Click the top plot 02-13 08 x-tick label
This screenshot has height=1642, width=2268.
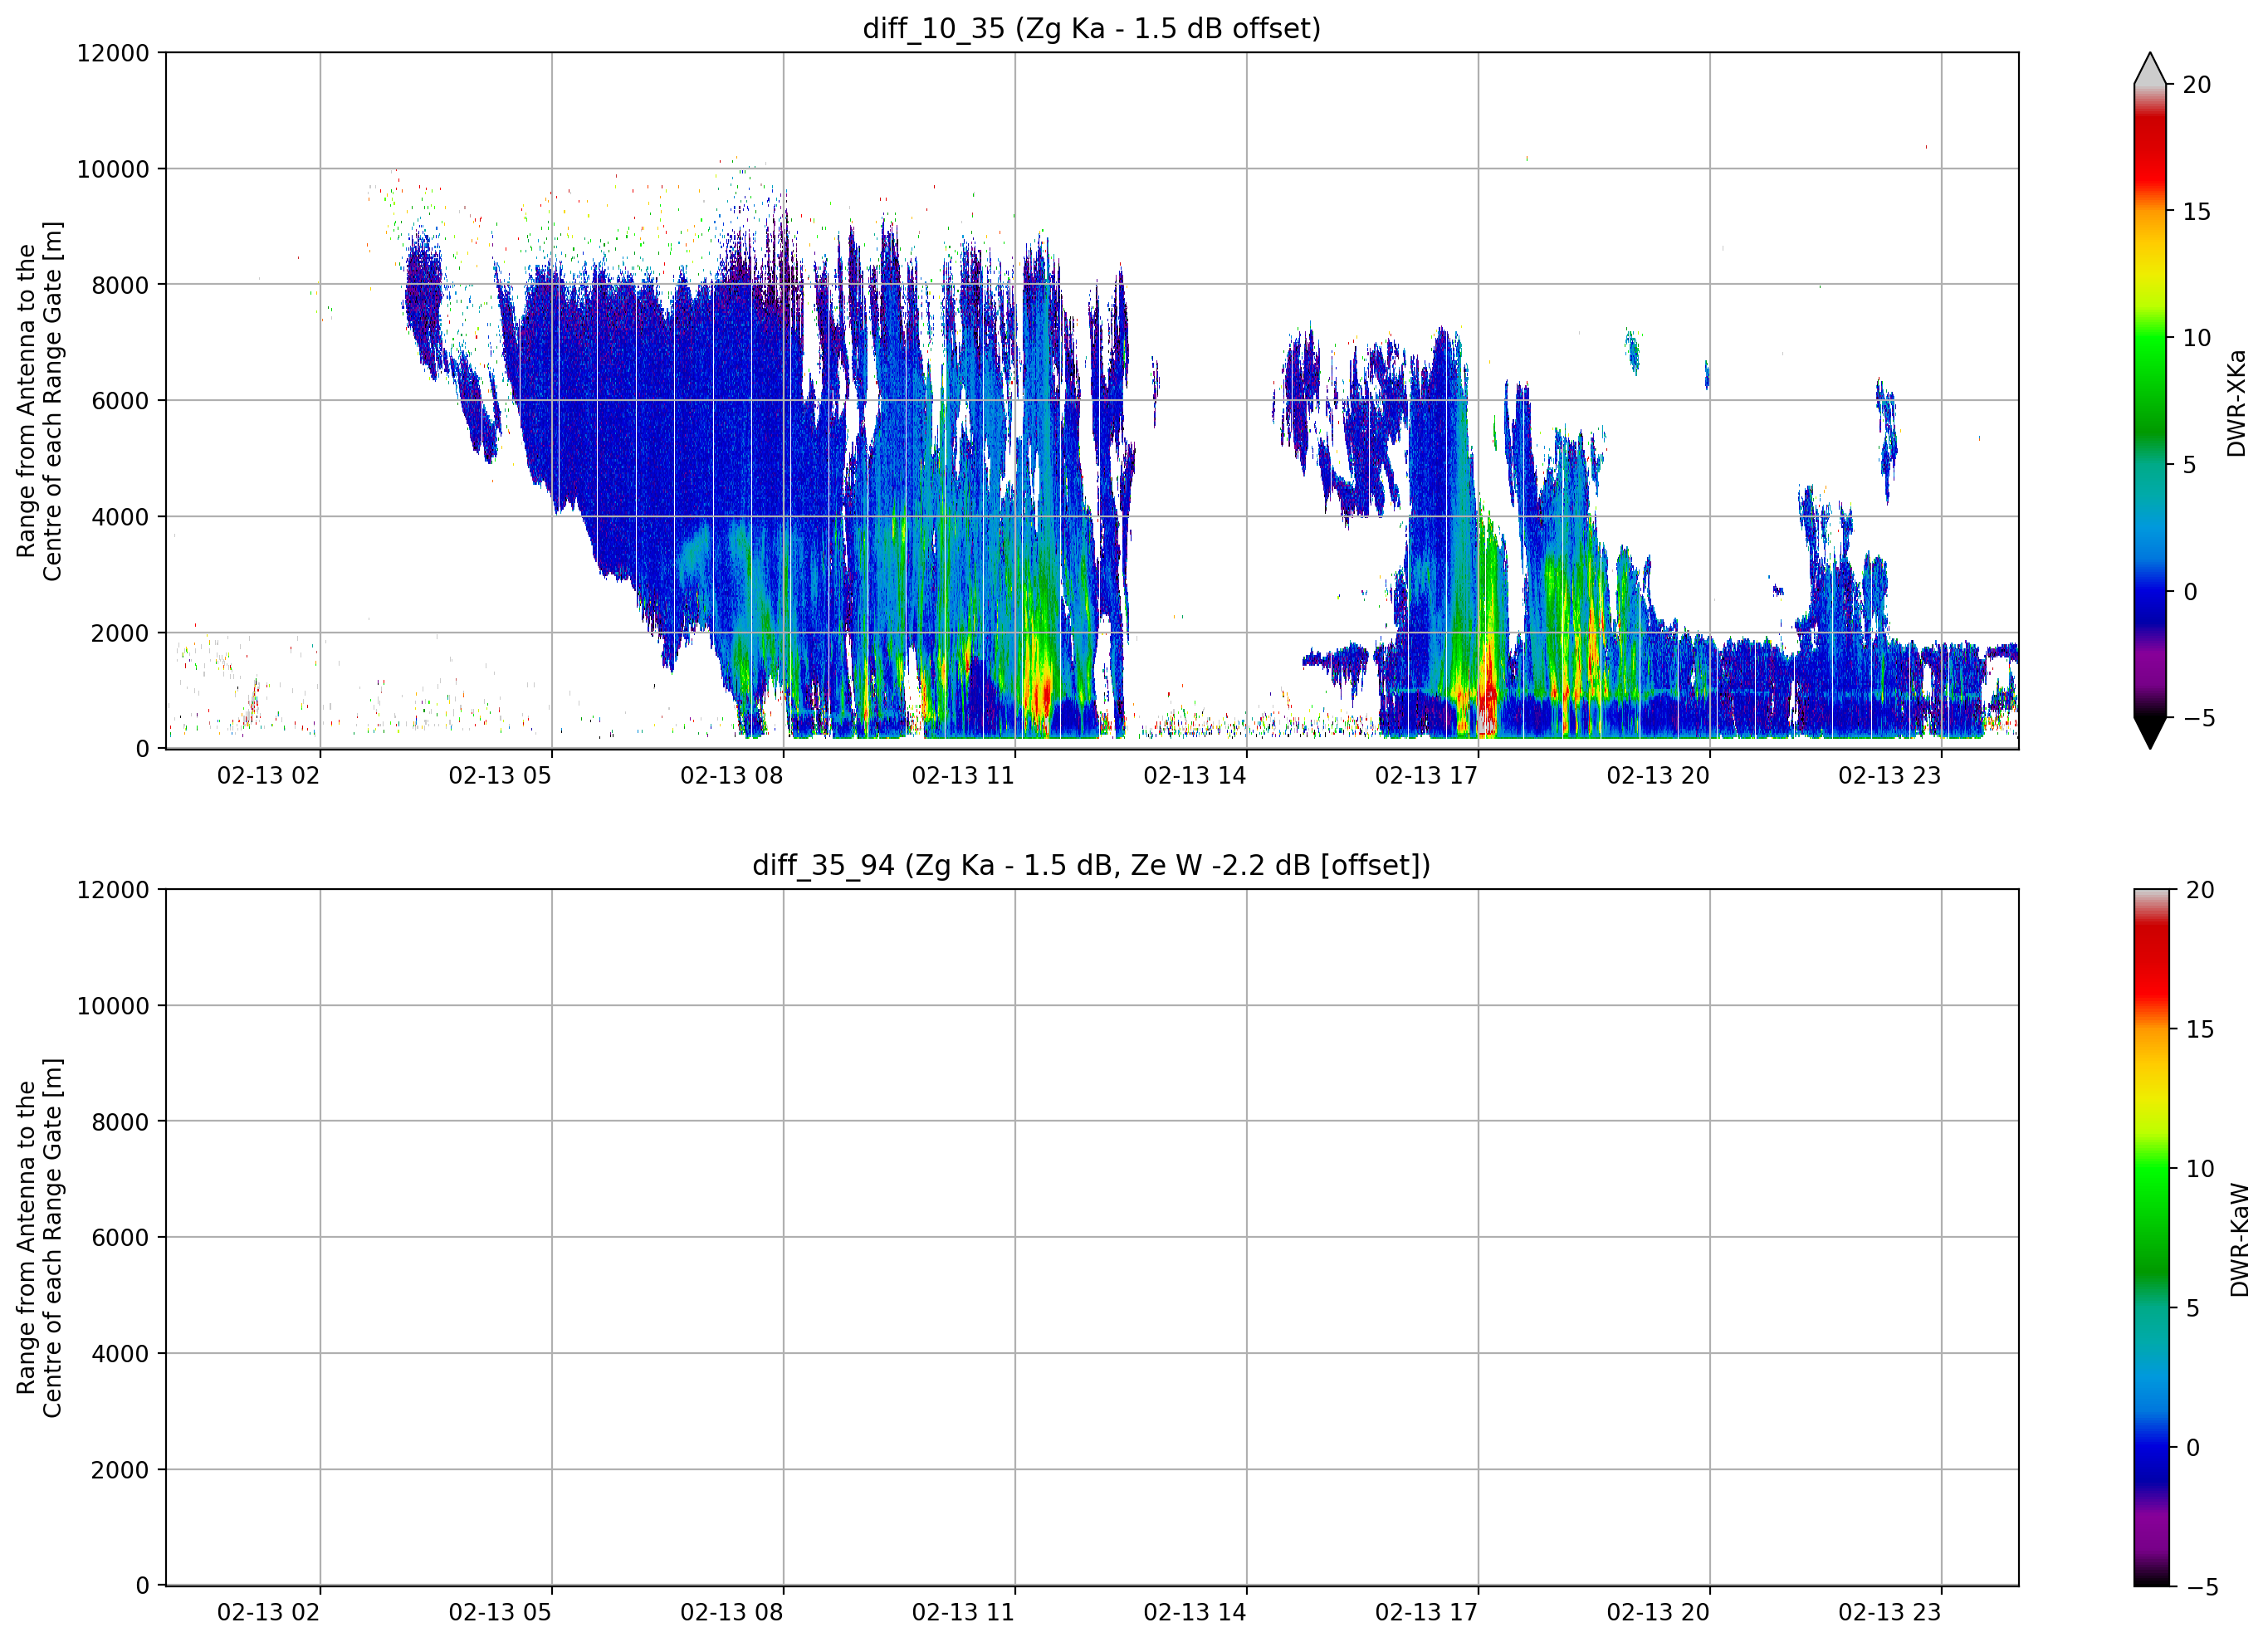[x=732, y=776]
